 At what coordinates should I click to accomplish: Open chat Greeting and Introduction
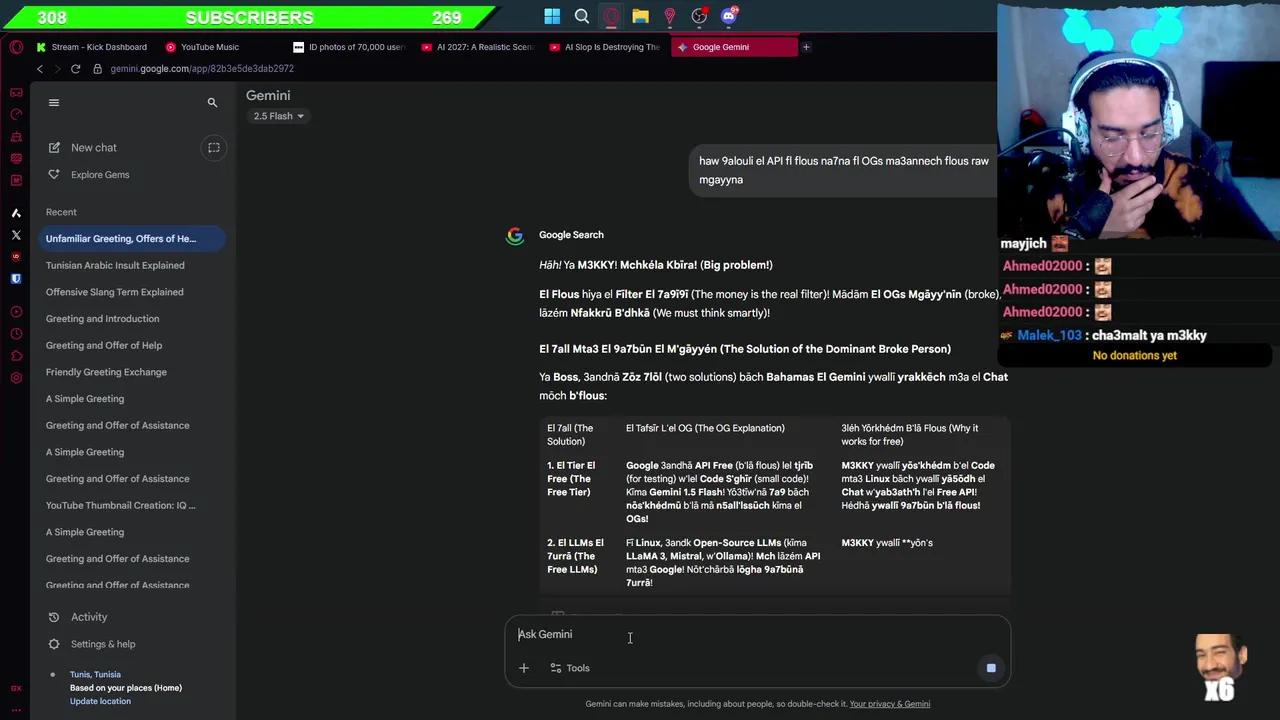point(132,318)
